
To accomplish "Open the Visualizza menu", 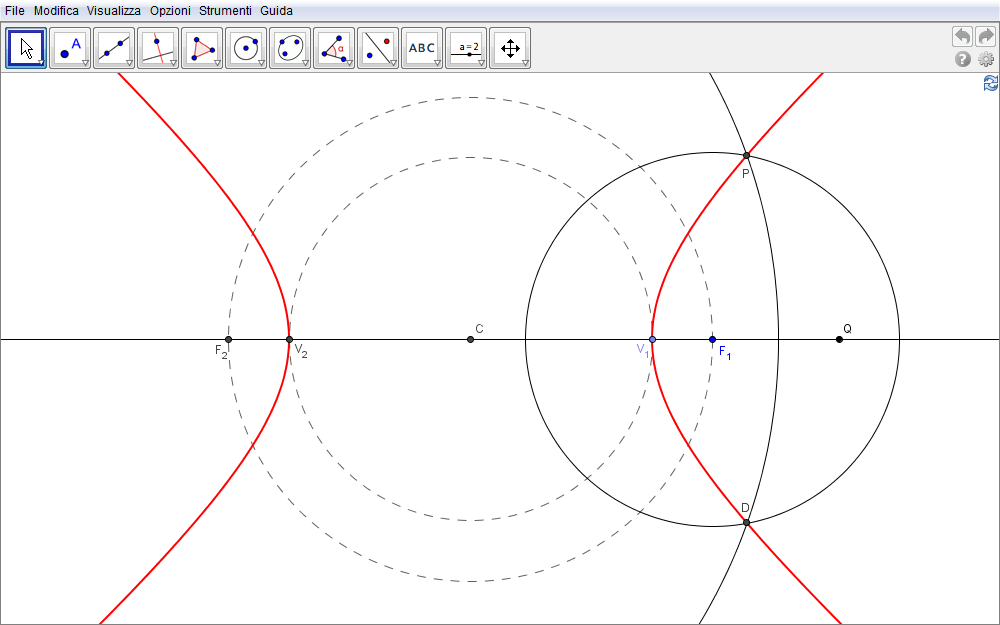I will [x=113, y=10].
